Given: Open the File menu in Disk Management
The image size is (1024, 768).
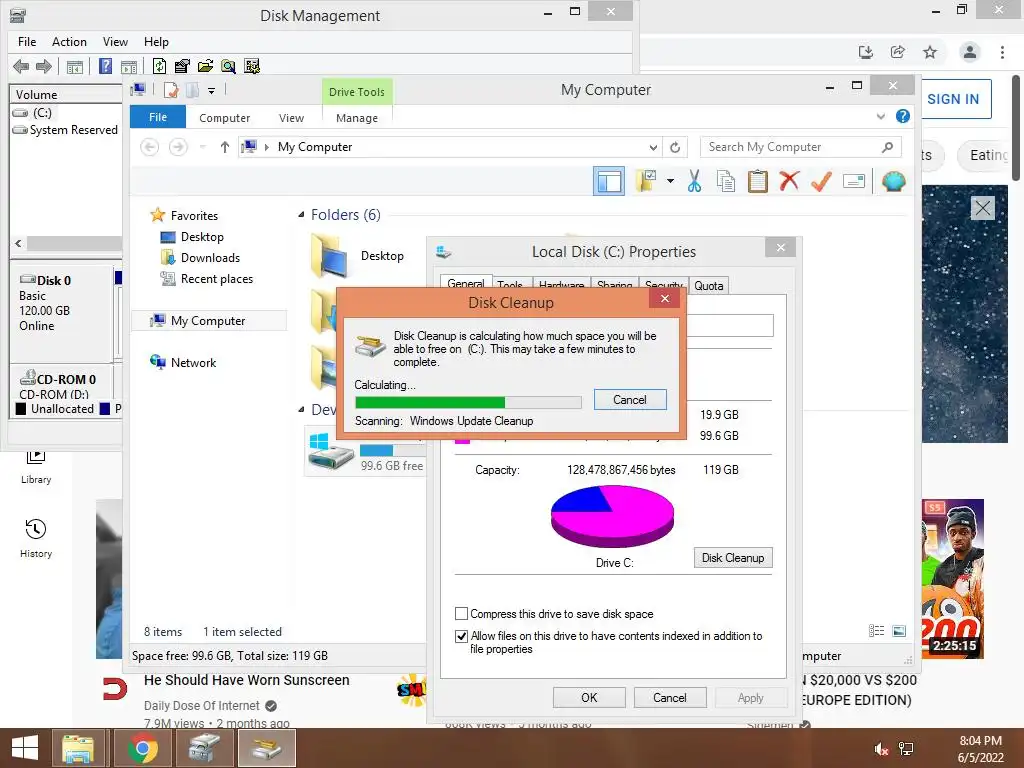Looking at the screenshot, I should click(x=27, y=42).
